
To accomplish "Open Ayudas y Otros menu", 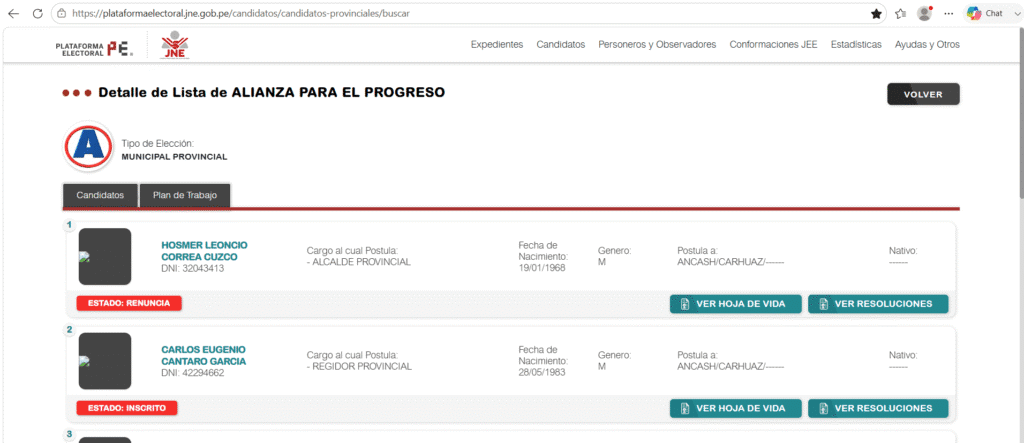I will tap(927, 44).
